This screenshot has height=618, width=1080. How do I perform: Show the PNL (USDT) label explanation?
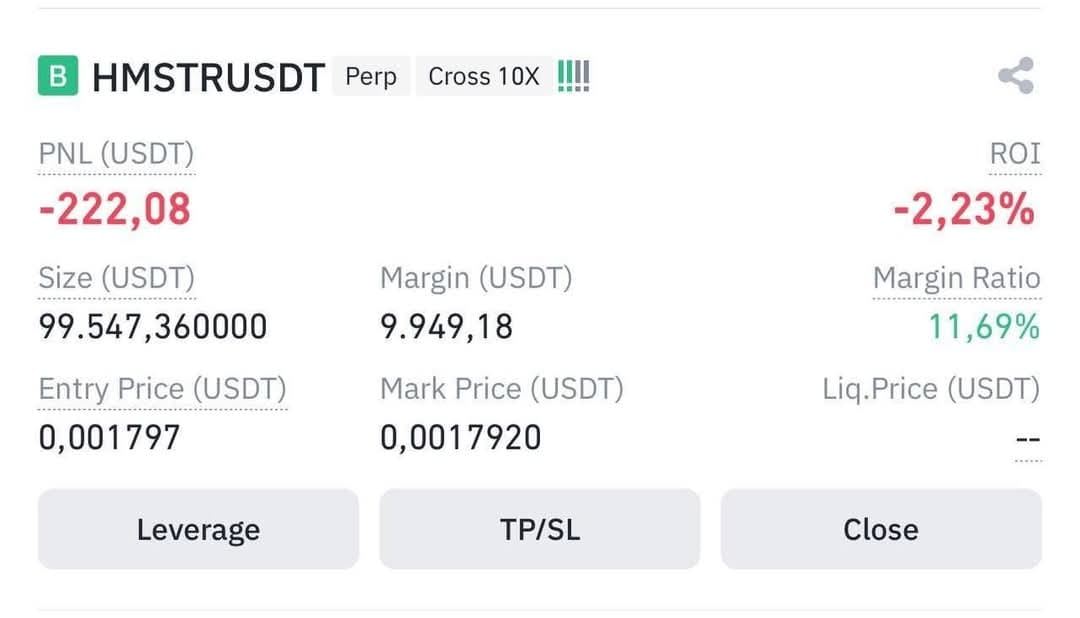point(116,154)
